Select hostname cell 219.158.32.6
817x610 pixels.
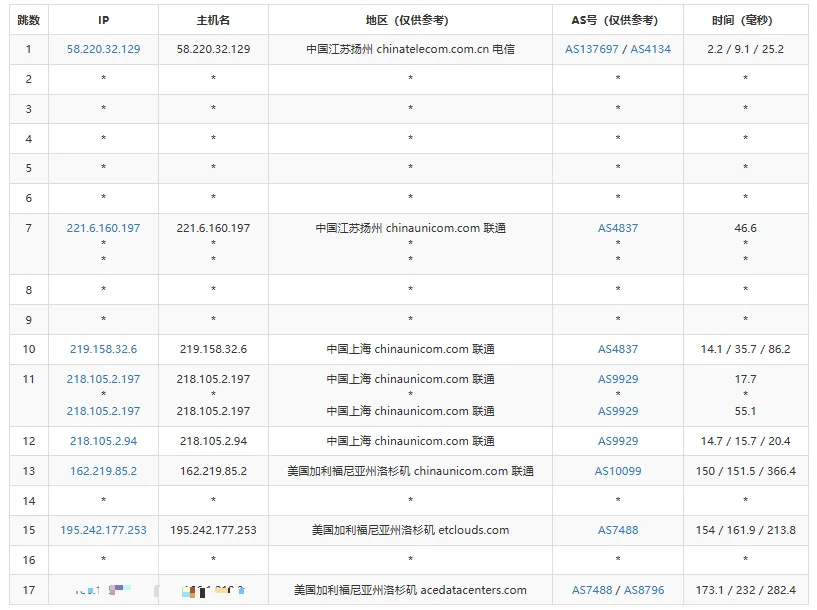213,349
